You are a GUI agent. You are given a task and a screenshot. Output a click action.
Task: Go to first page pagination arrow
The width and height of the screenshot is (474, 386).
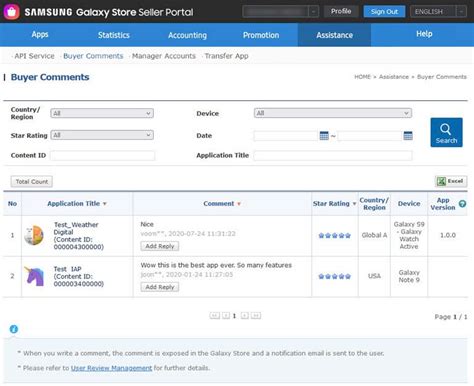(x=215, y=315)
